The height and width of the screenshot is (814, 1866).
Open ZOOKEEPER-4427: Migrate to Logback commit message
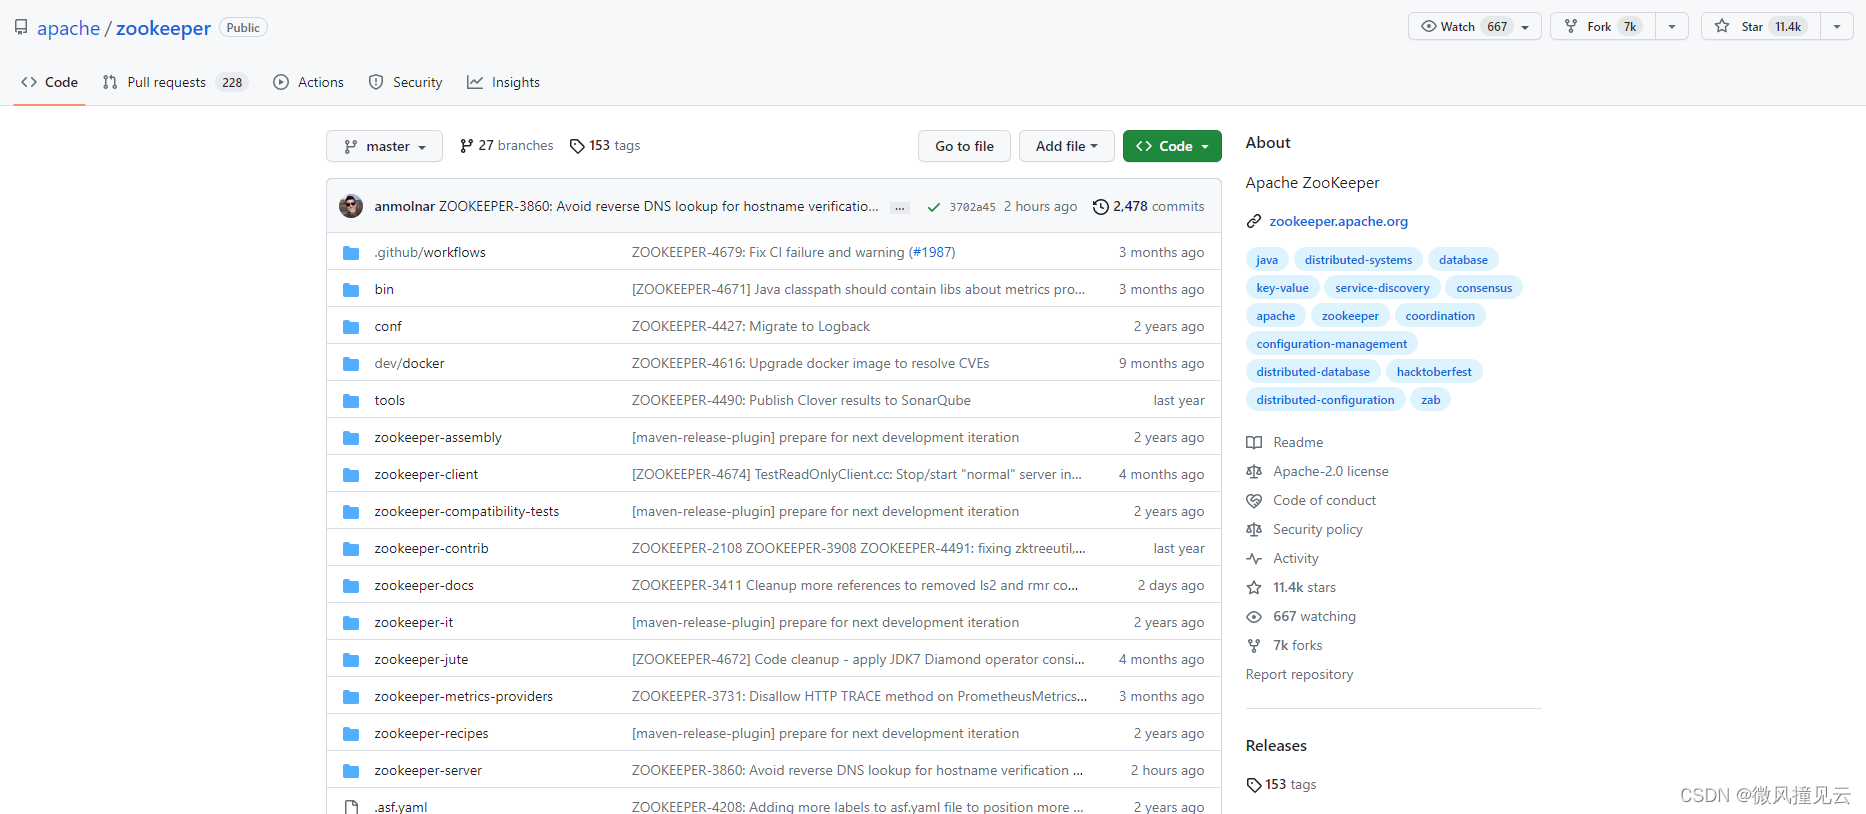[x=750, y=327]
